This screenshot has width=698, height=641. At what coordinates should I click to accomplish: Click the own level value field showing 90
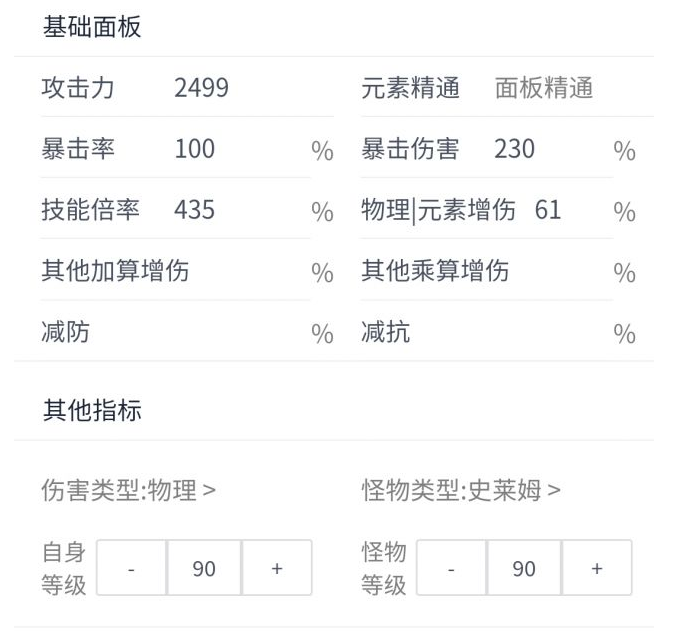point(204,568)
